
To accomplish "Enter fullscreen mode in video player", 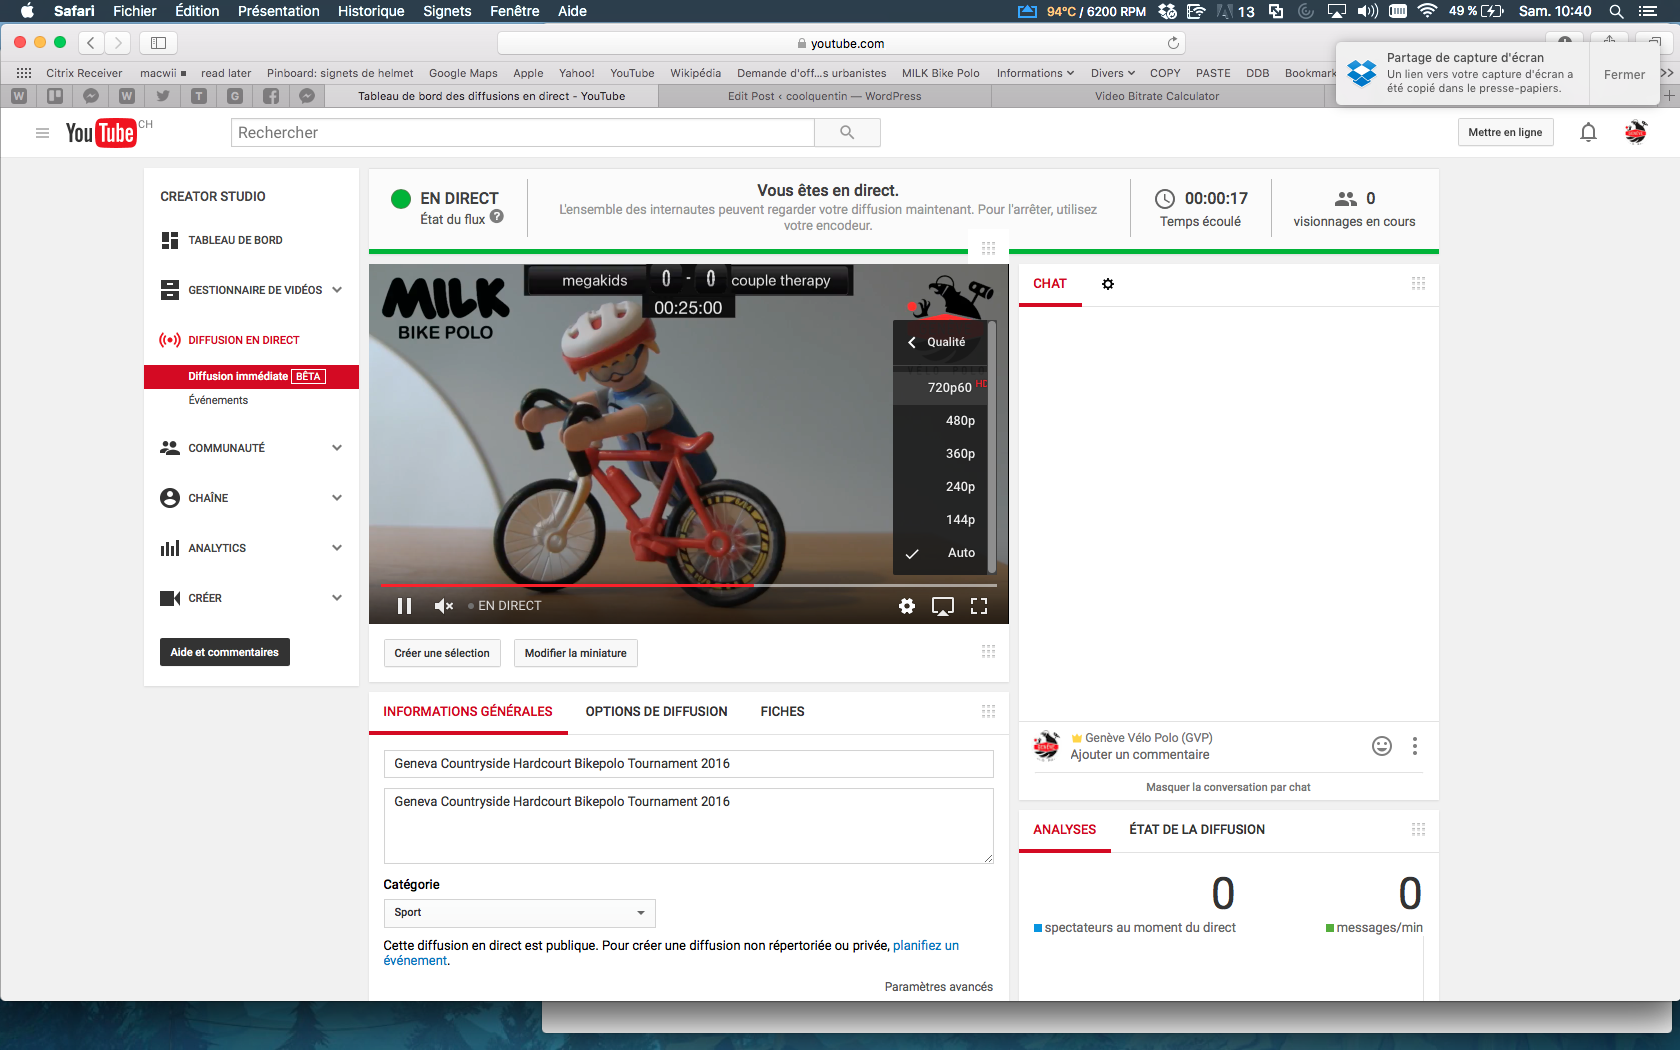I will tap(979, 606).
